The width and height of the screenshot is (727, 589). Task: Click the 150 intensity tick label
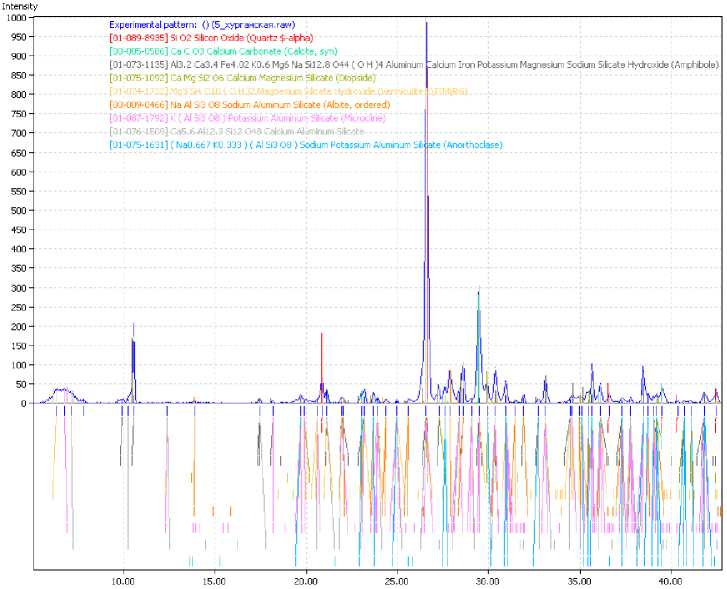pos(19,346)
